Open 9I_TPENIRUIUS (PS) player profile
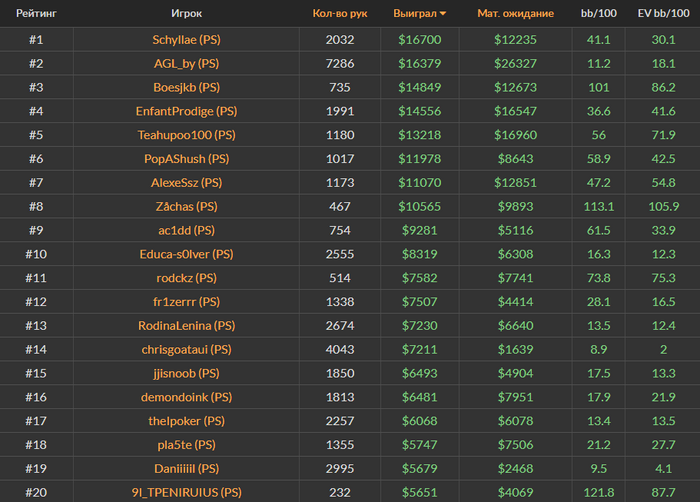 coord(186,492)
